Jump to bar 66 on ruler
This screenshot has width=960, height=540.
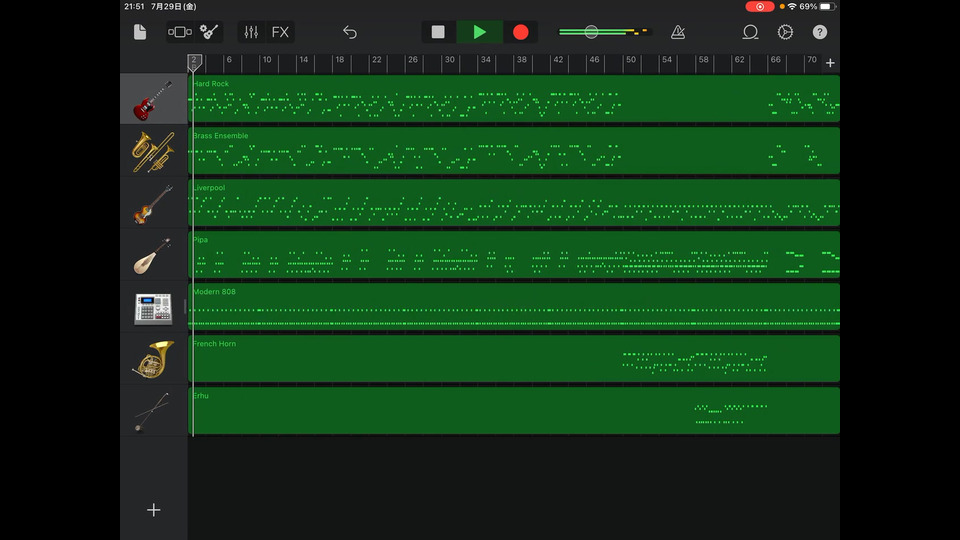pos(776,60)
